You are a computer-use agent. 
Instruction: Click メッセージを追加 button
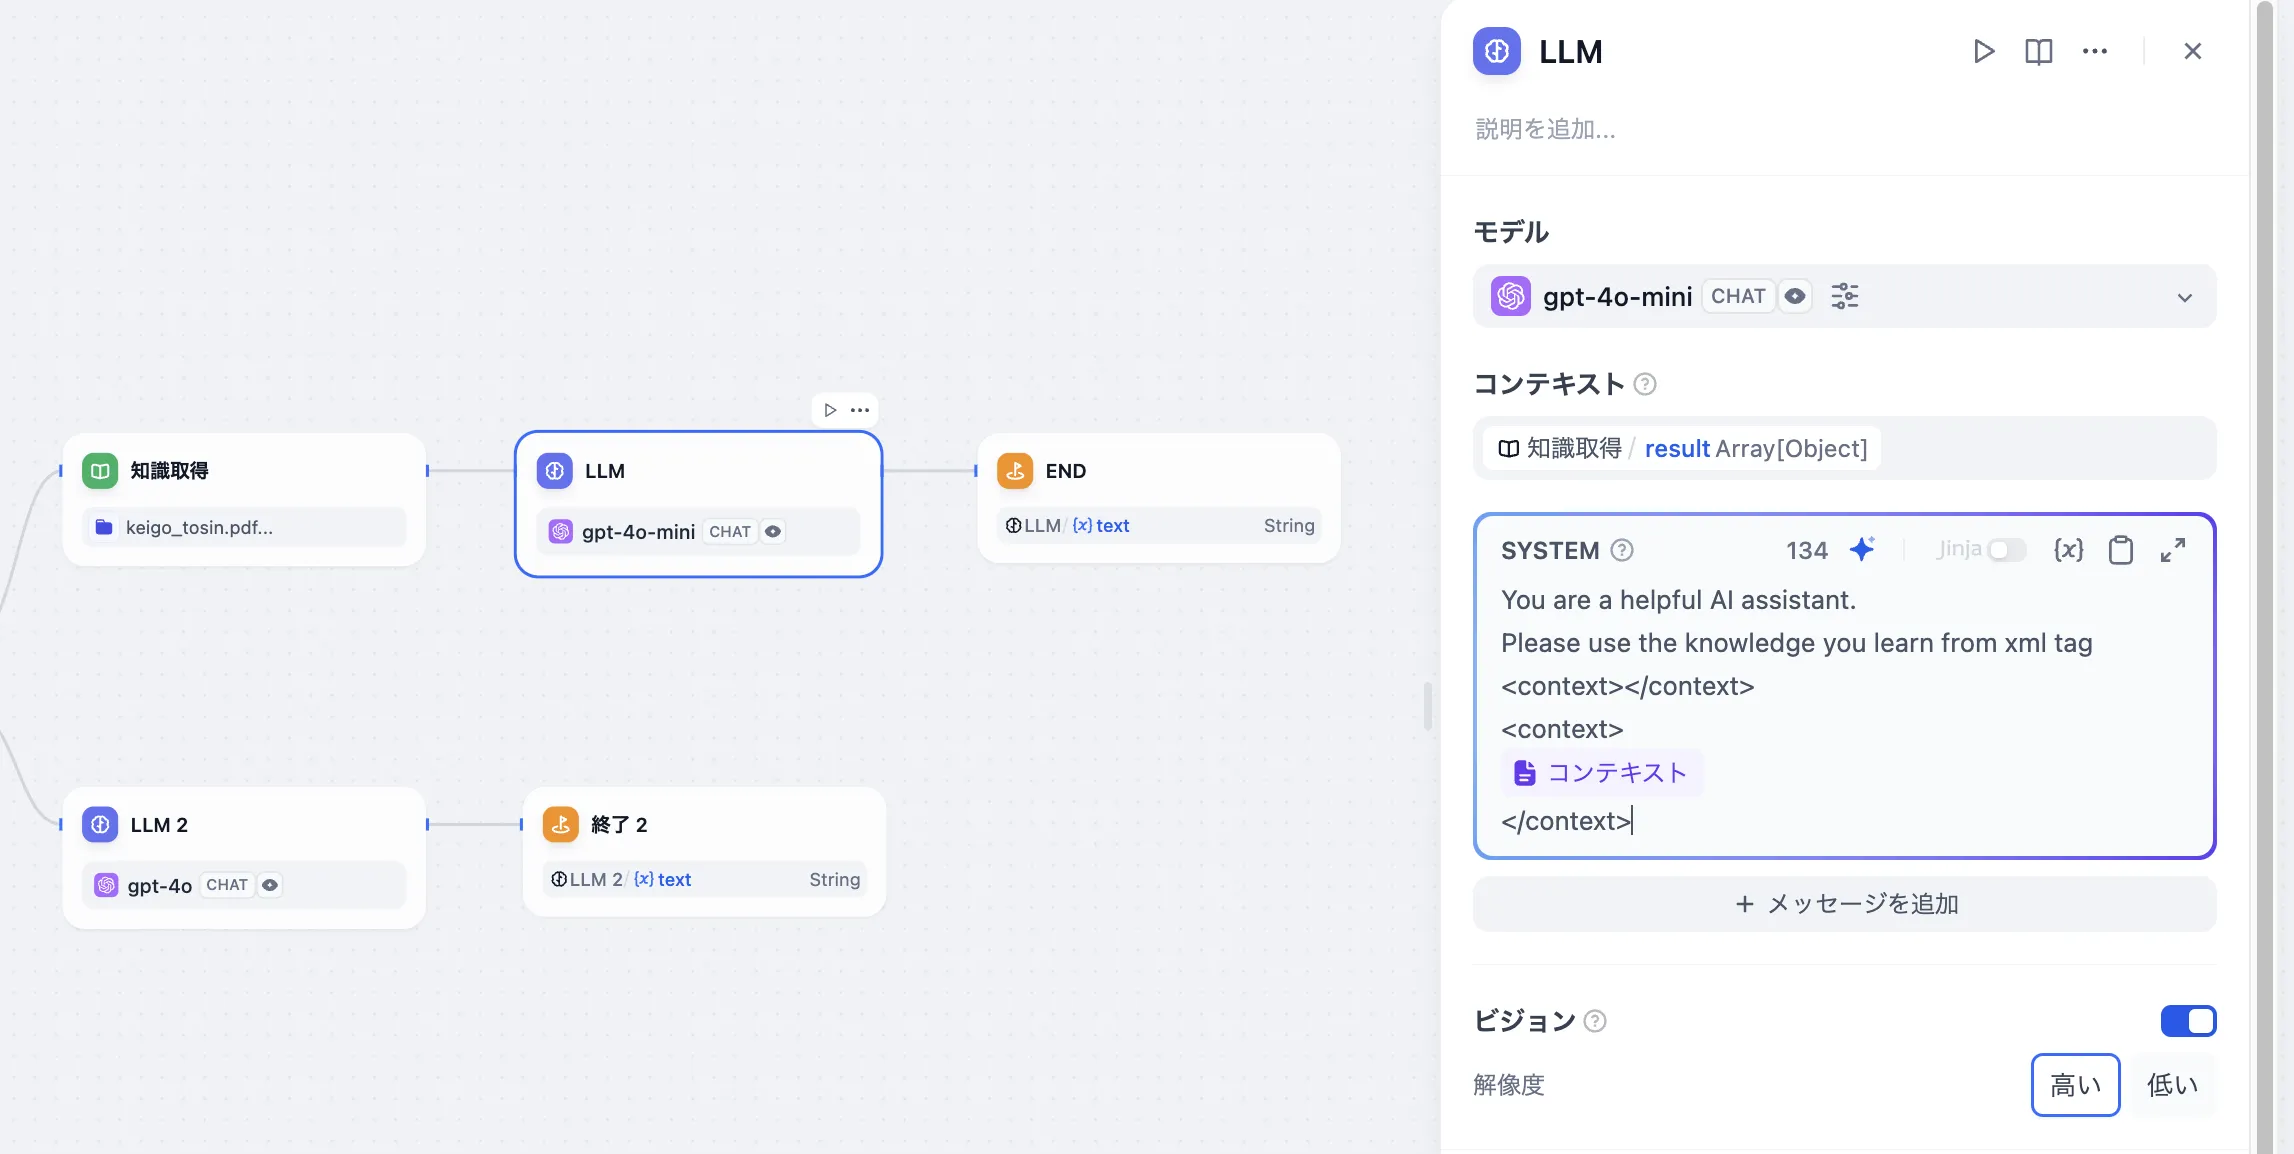point(1844,904)
